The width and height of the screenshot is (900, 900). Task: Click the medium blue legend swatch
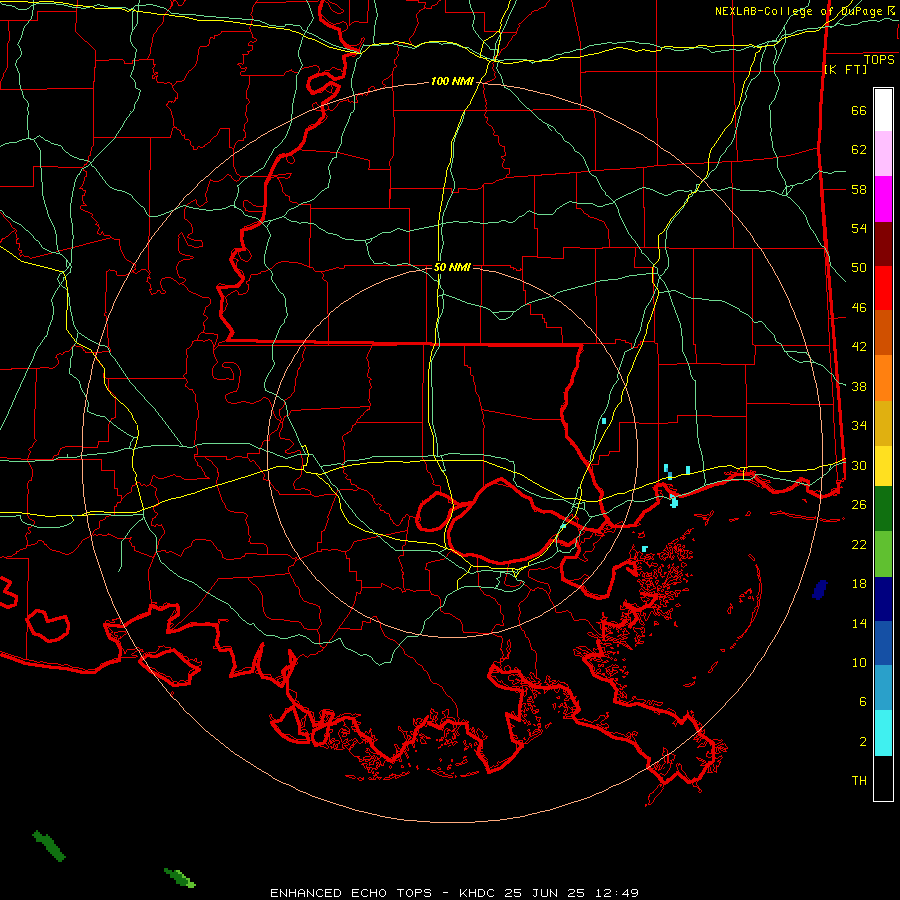pos(883,643)
